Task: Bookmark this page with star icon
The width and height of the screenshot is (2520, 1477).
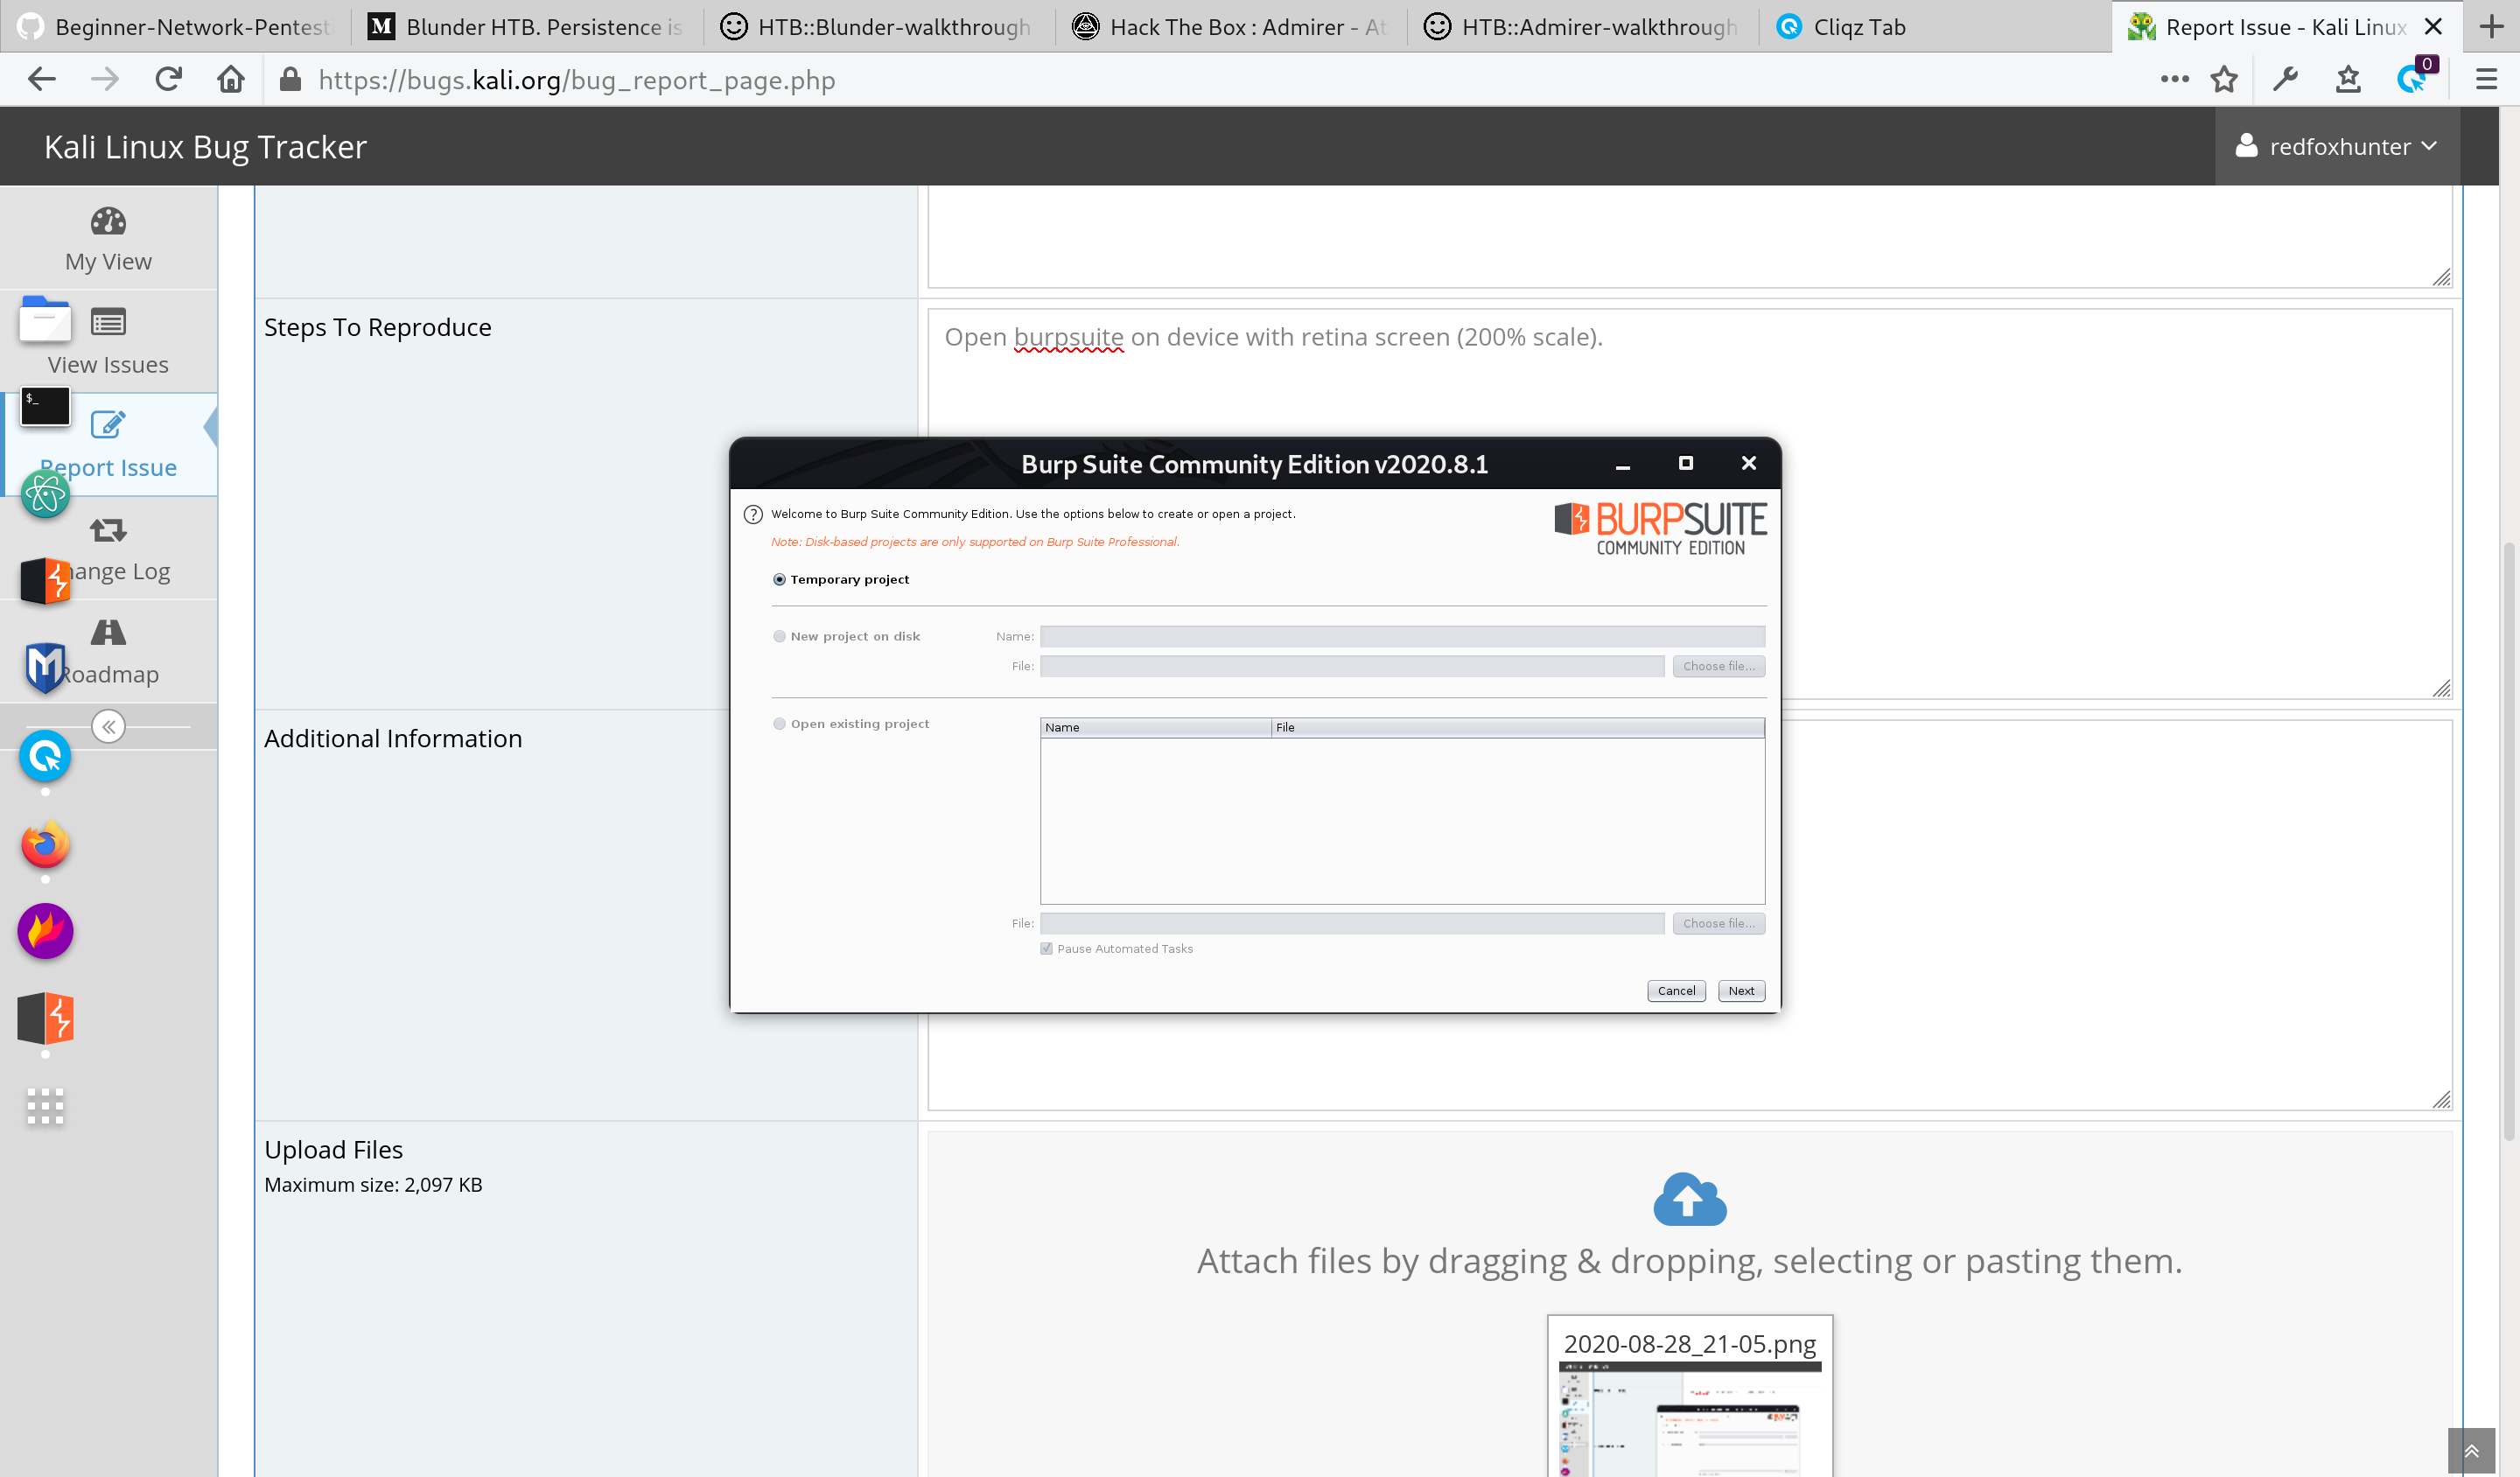Action: coord(2224,79)
